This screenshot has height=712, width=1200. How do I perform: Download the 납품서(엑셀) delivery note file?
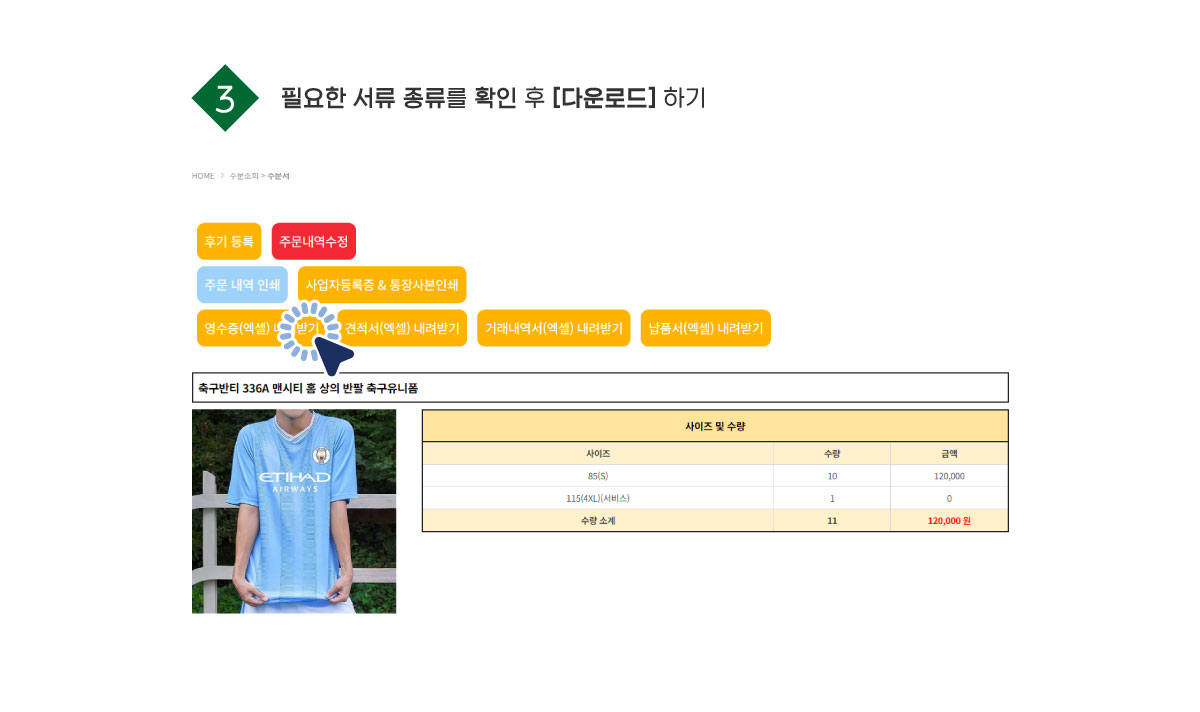[706, 328]
